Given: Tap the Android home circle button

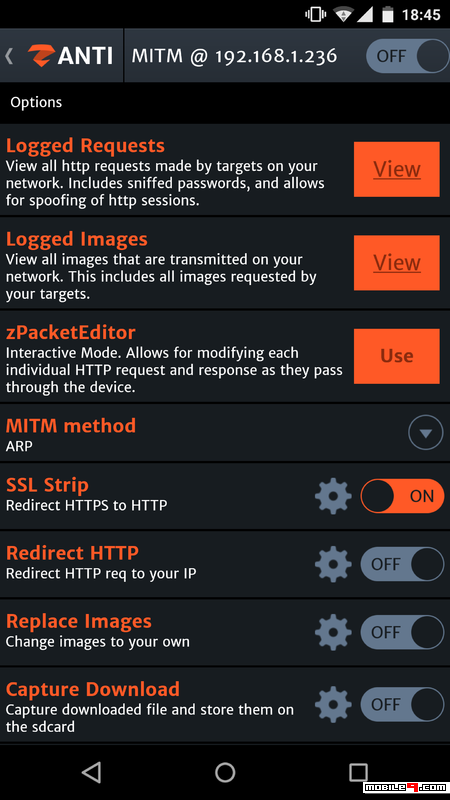Looking at the screenshot, I should (x=225, y=772).
